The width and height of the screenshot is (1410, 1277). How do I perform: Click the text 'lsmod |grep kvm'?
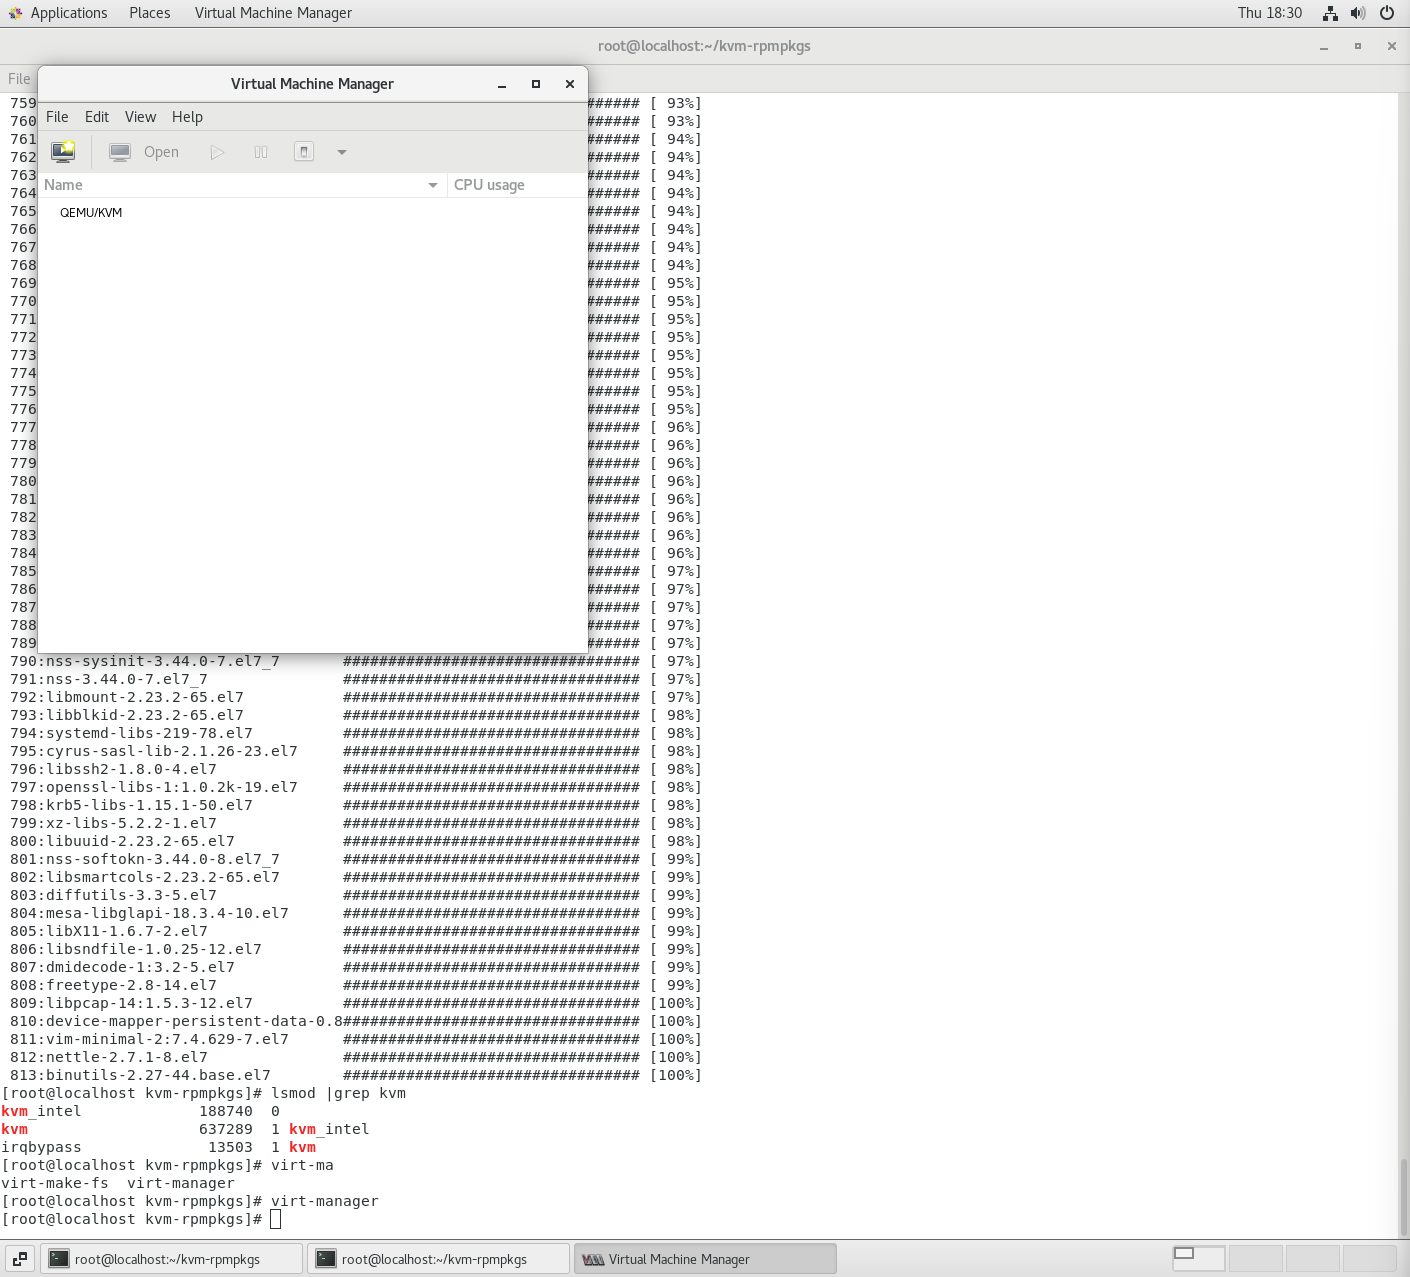tap(338, 1093)
